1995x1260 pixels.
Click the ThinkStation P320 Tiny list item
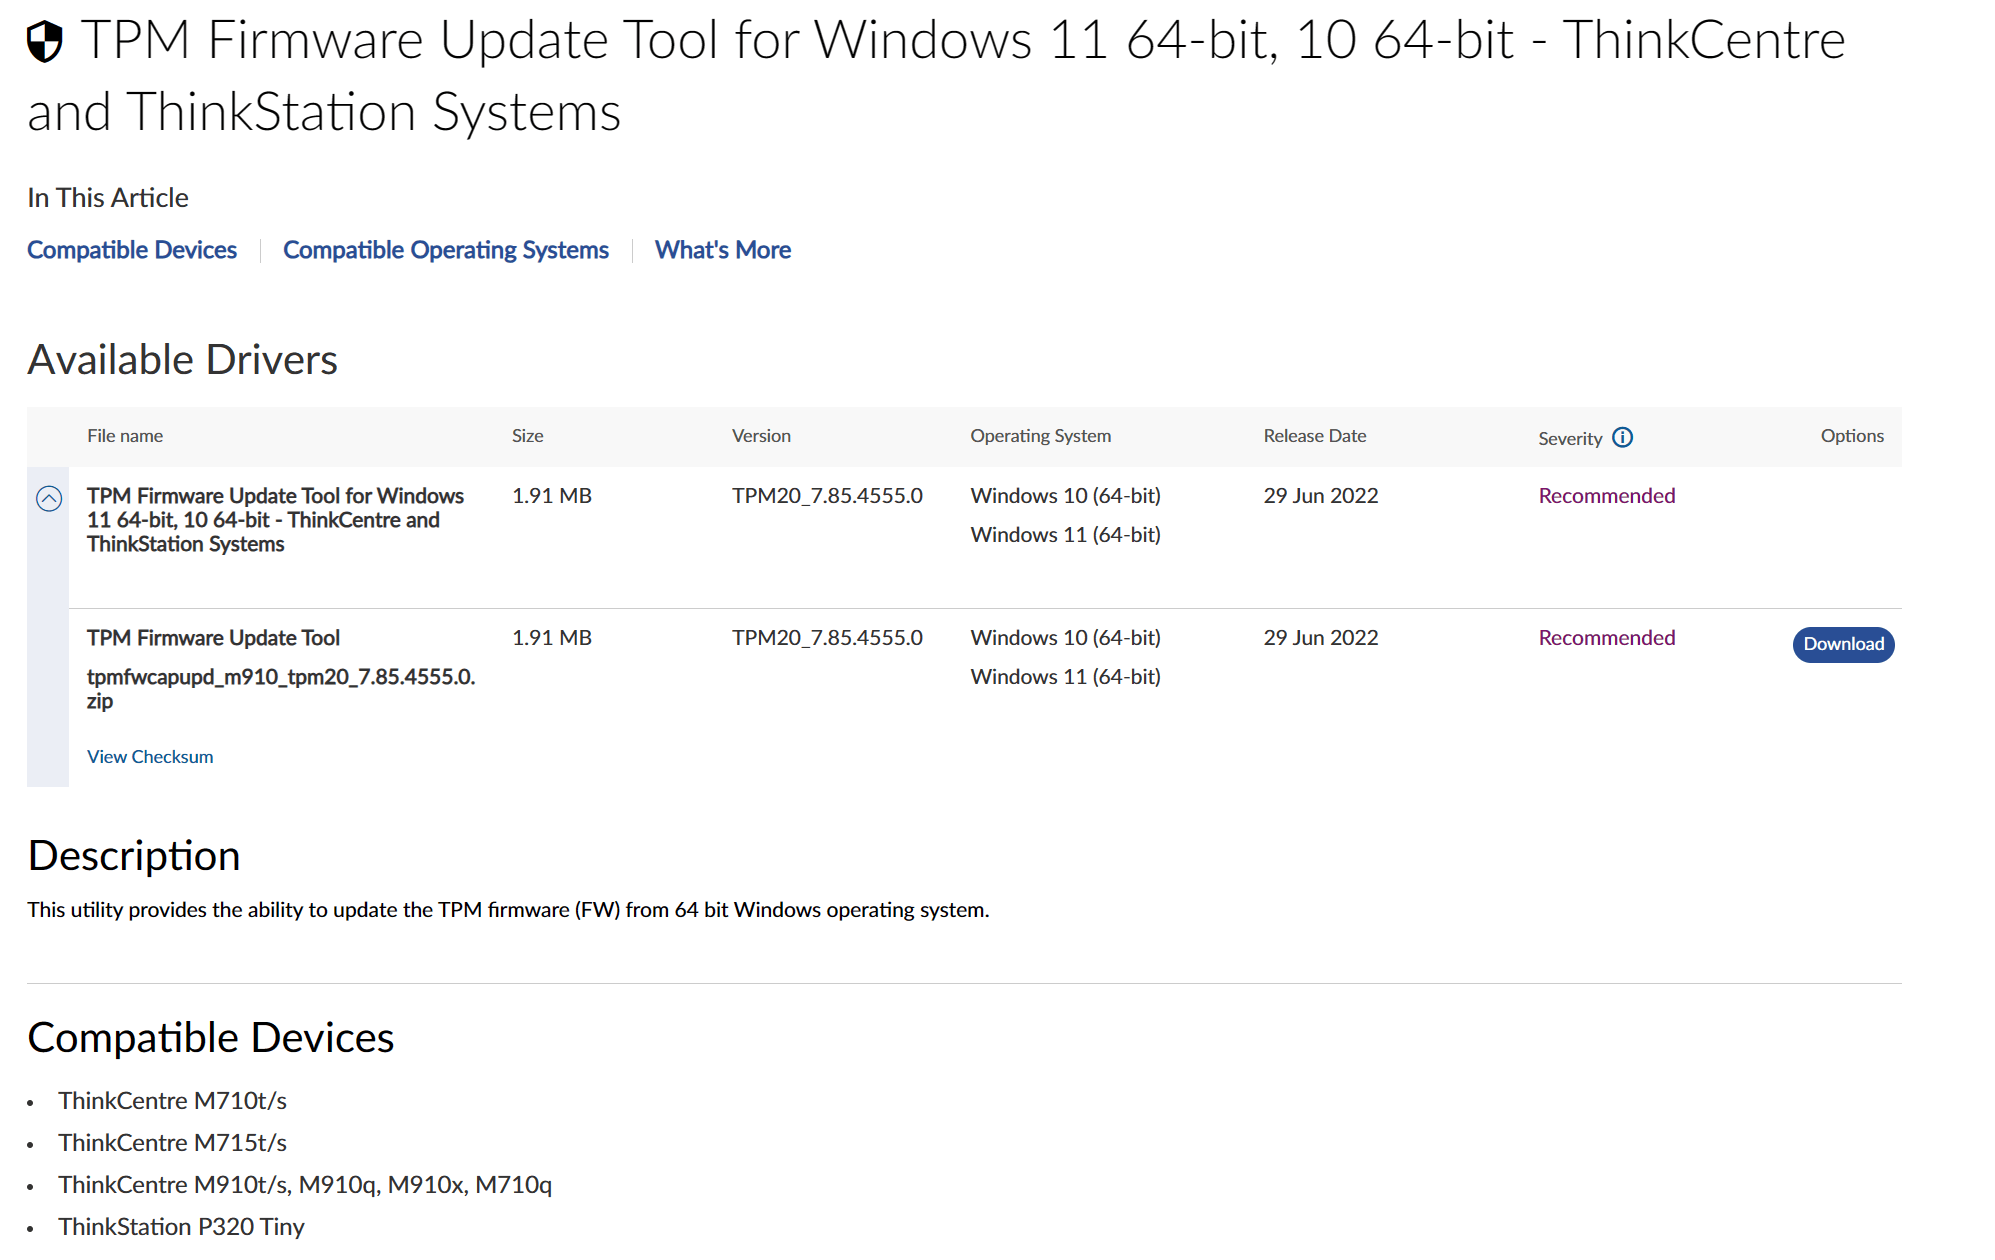[181, 1226]
